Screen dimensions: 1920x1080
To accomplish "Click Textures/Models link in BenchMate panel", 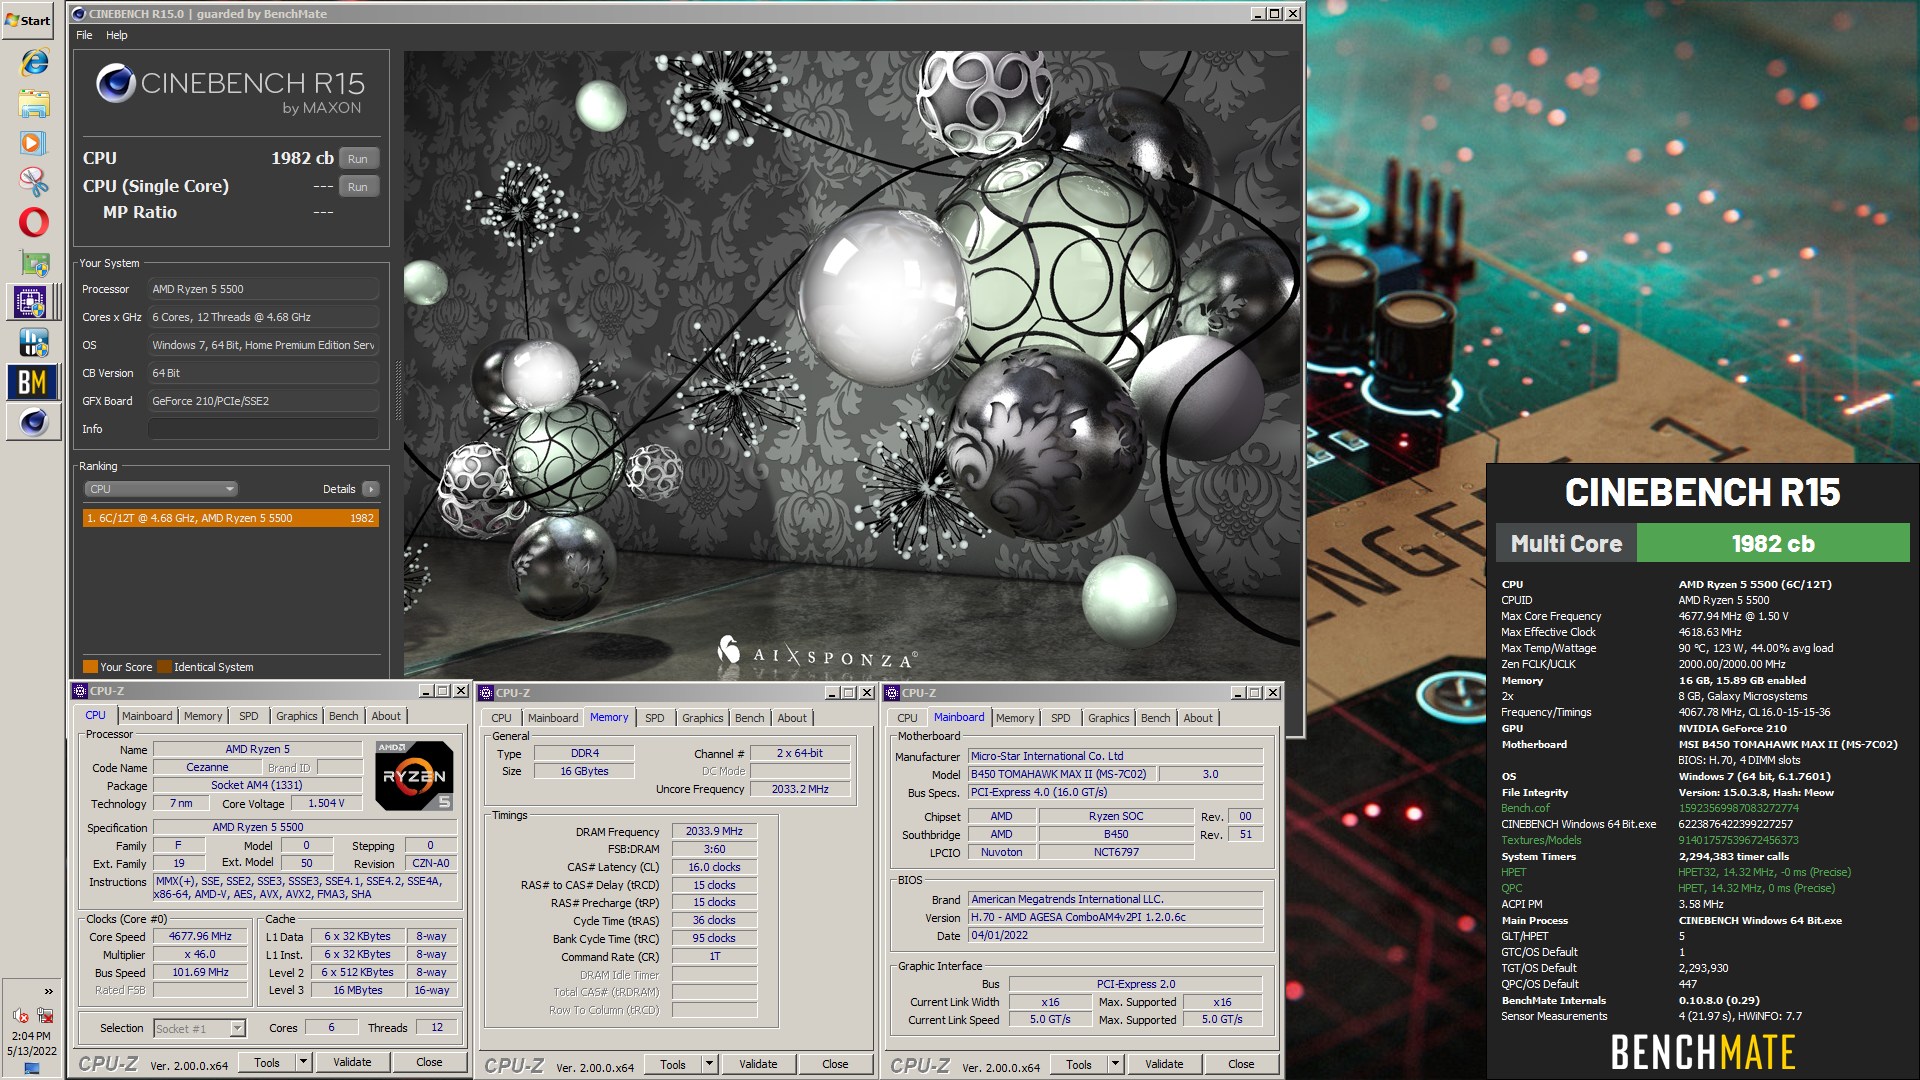I will tap(1541, 840).
